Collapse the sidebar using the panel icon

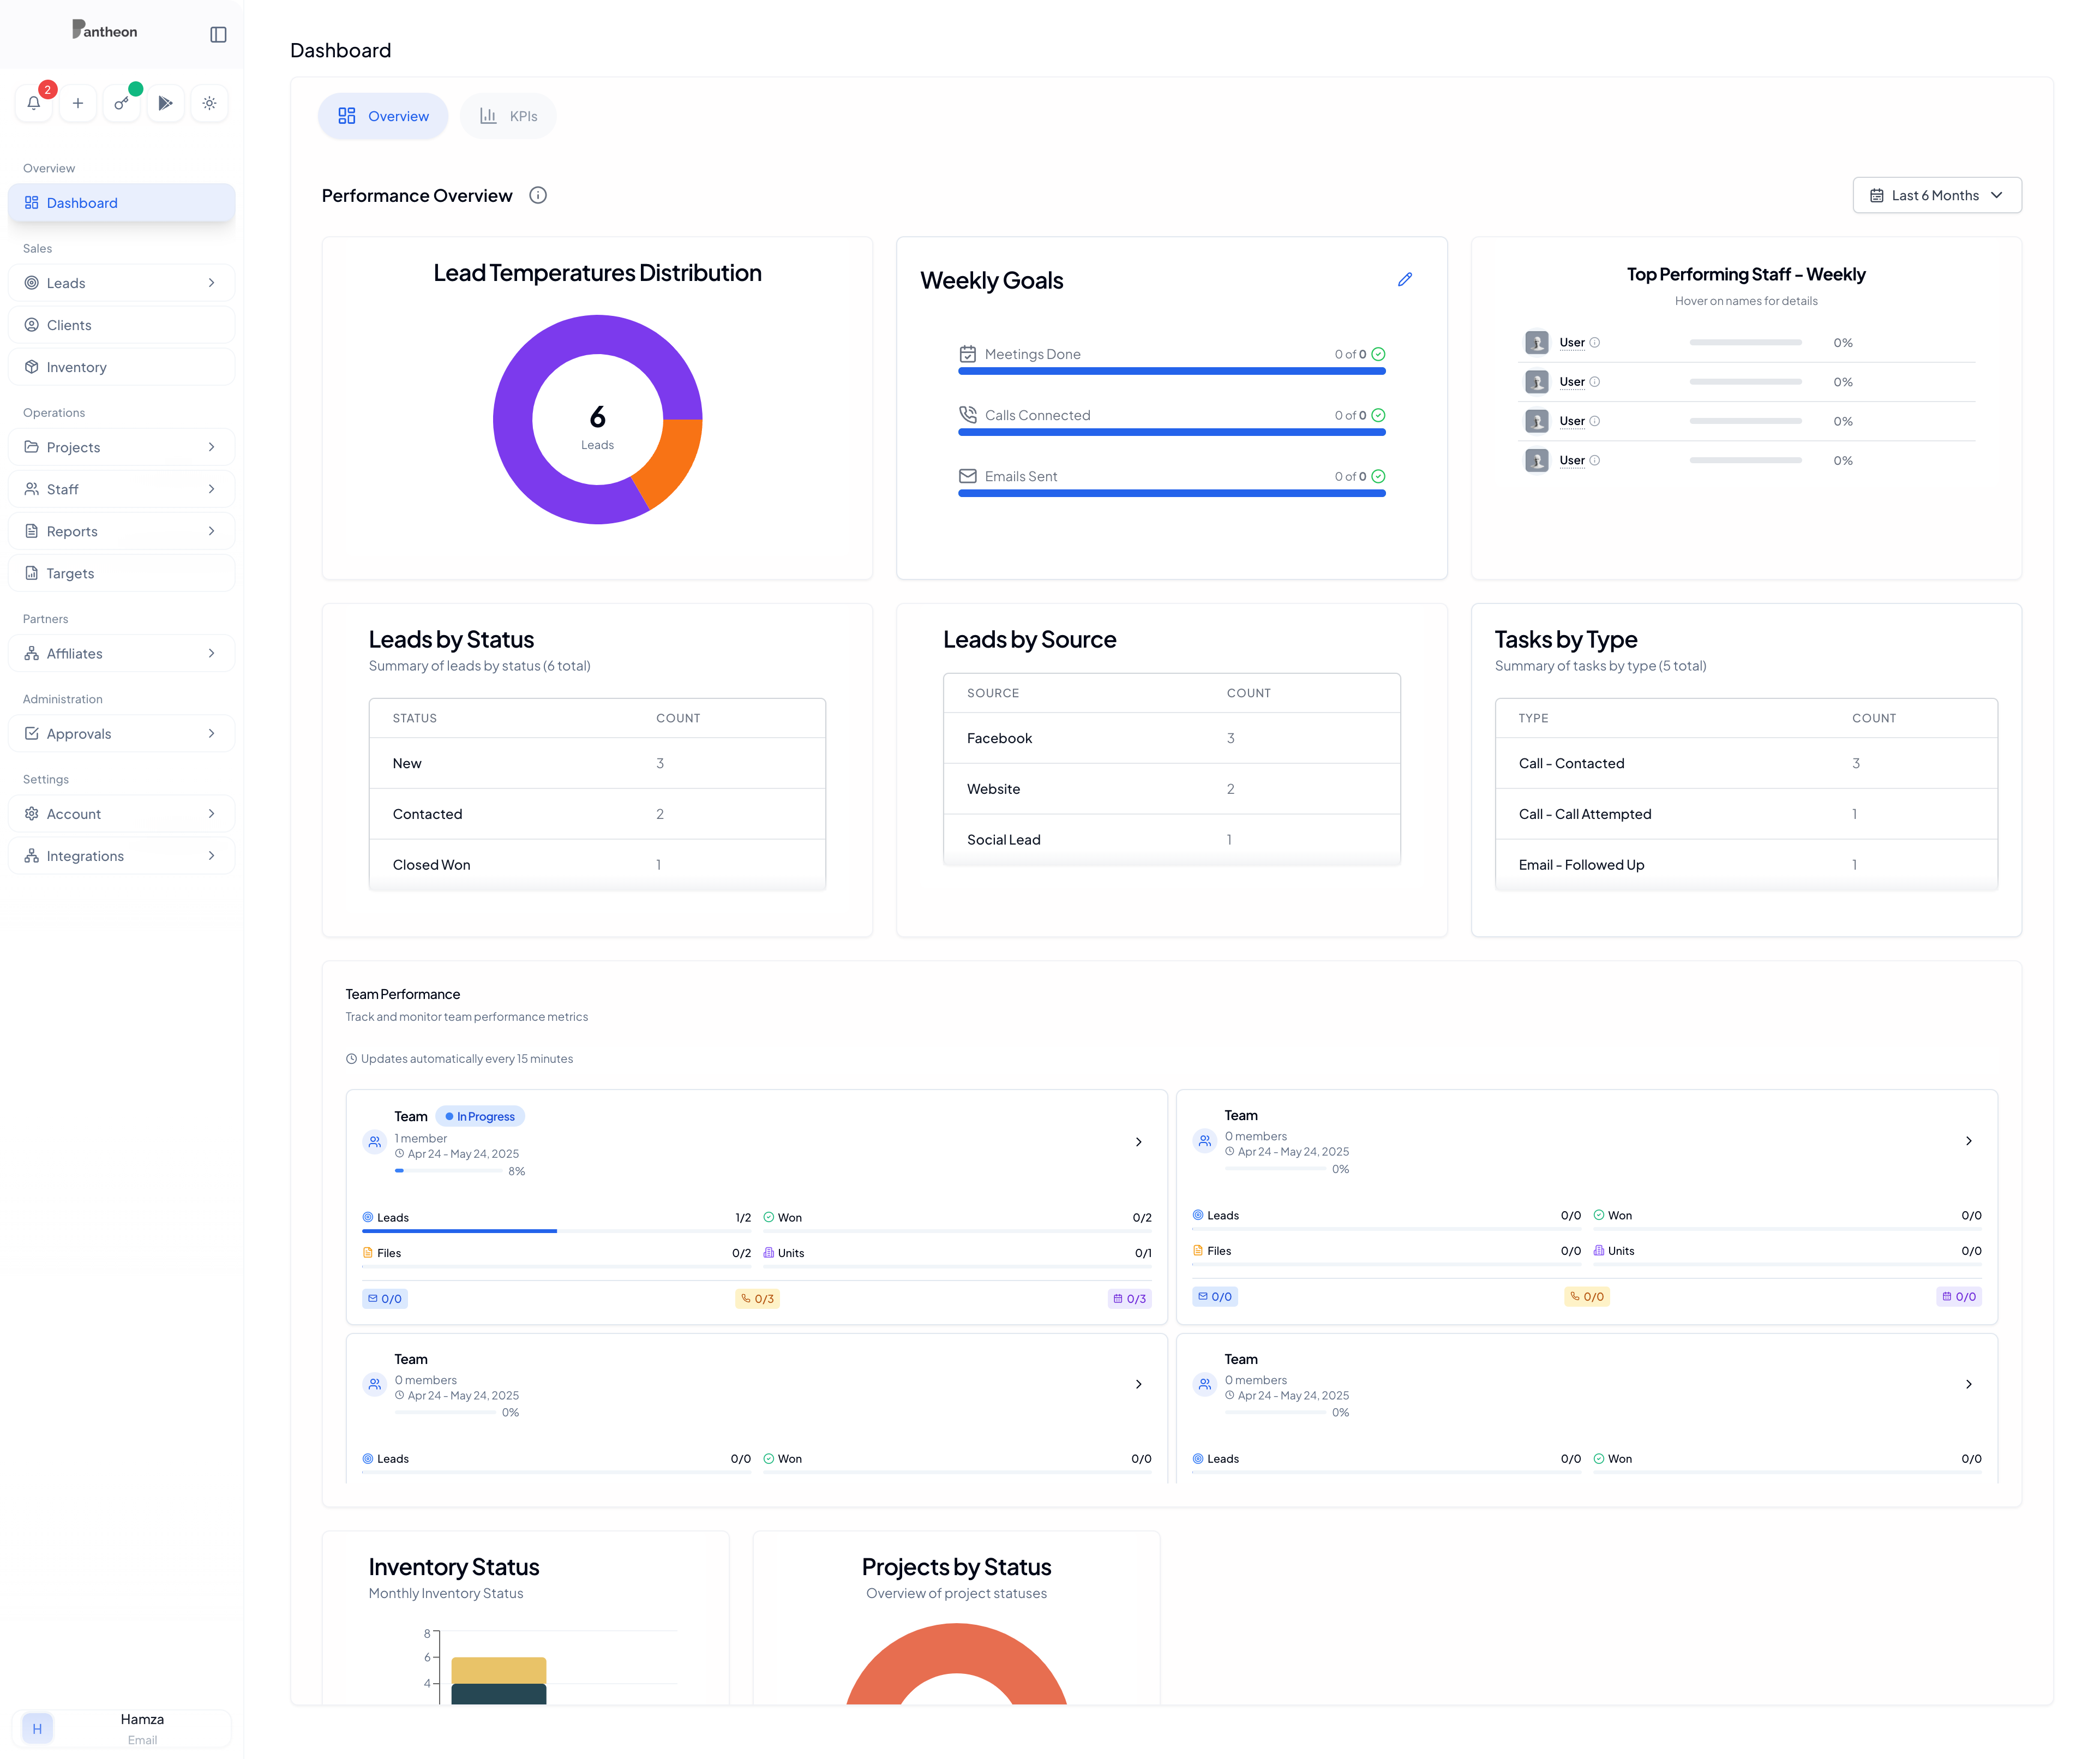217,33
